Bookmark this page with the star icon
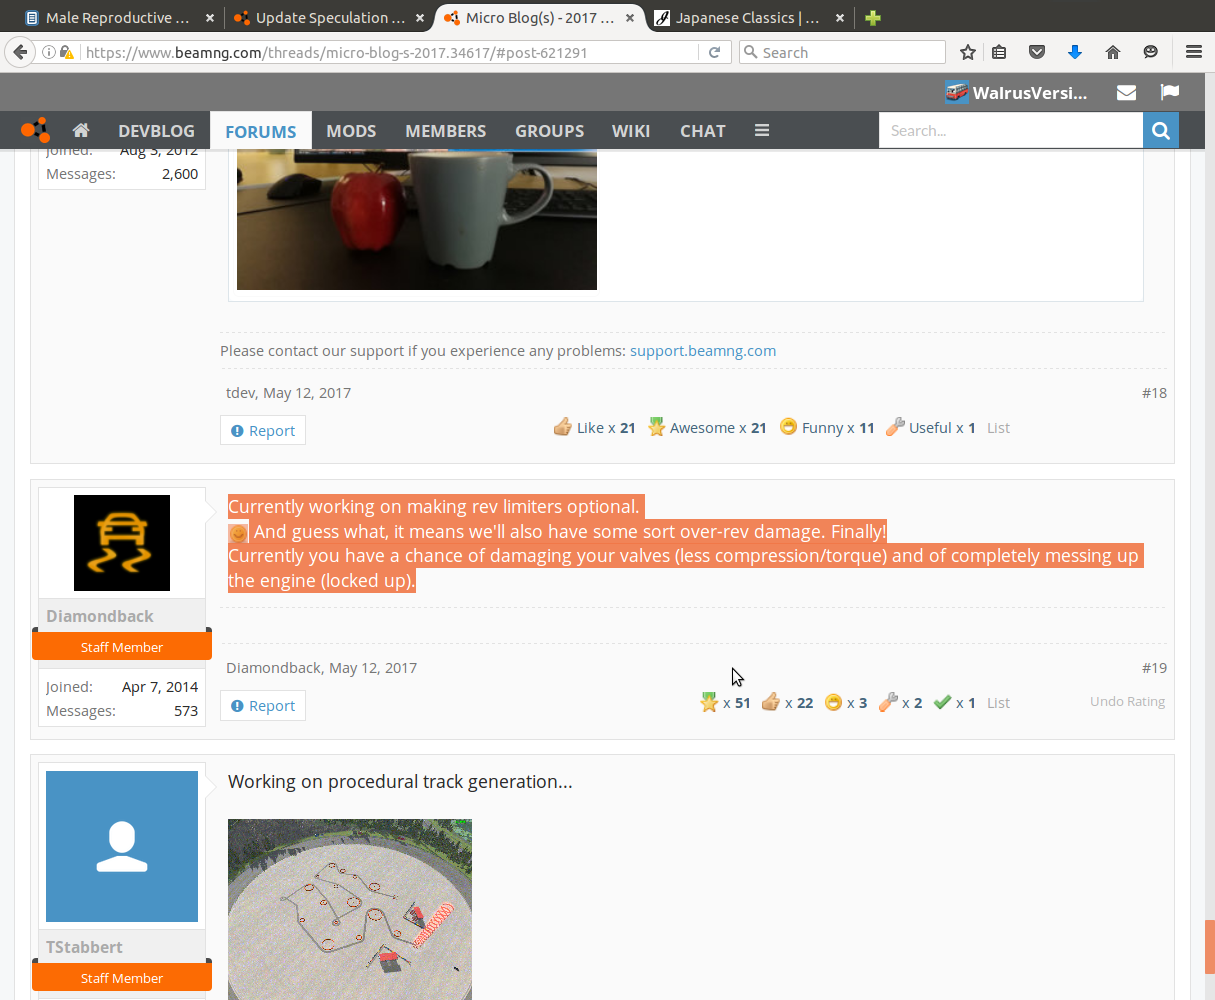 coord(967,52)
